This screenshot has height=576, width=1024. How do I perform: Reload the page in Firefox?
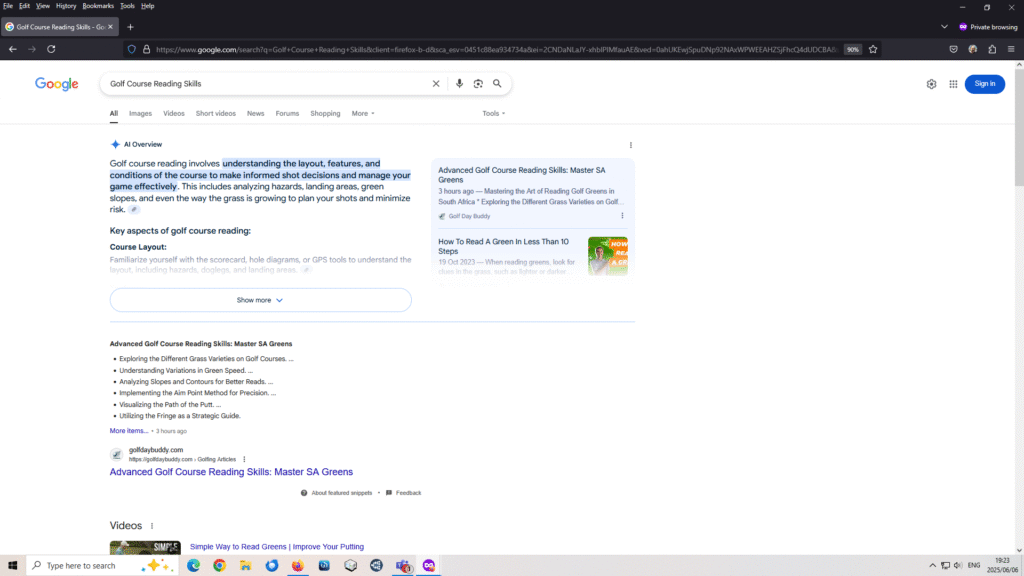tap(51, 49)
